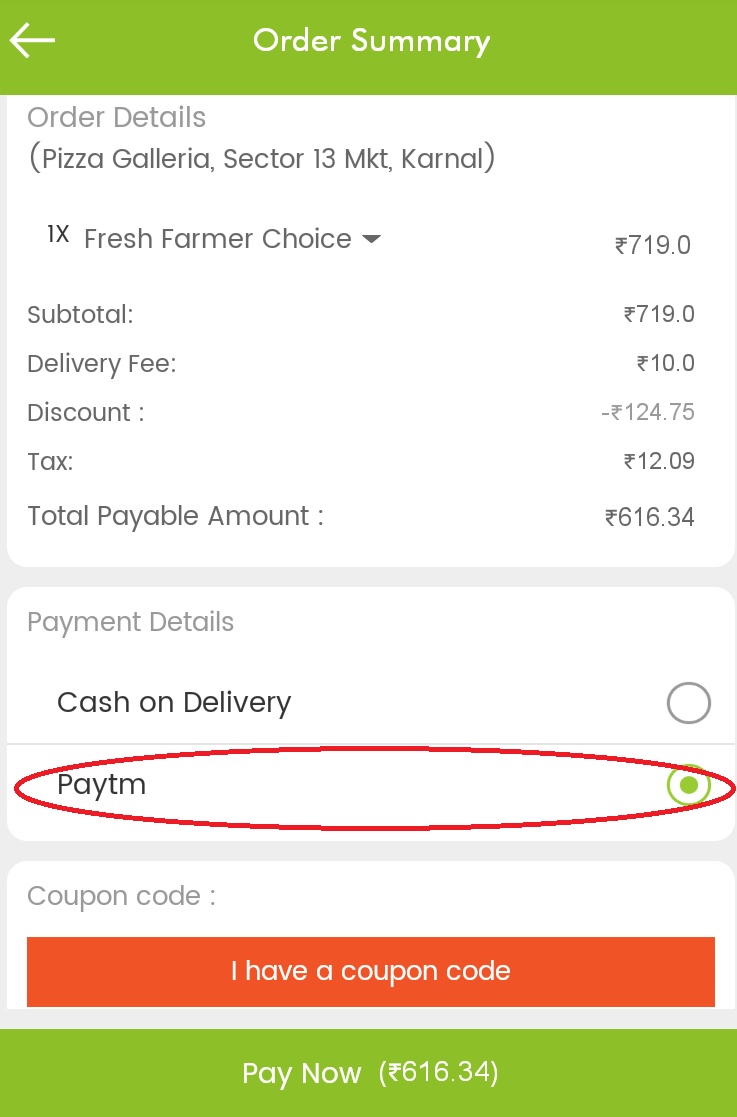Tap the Order Details heading

click(116, 118)
